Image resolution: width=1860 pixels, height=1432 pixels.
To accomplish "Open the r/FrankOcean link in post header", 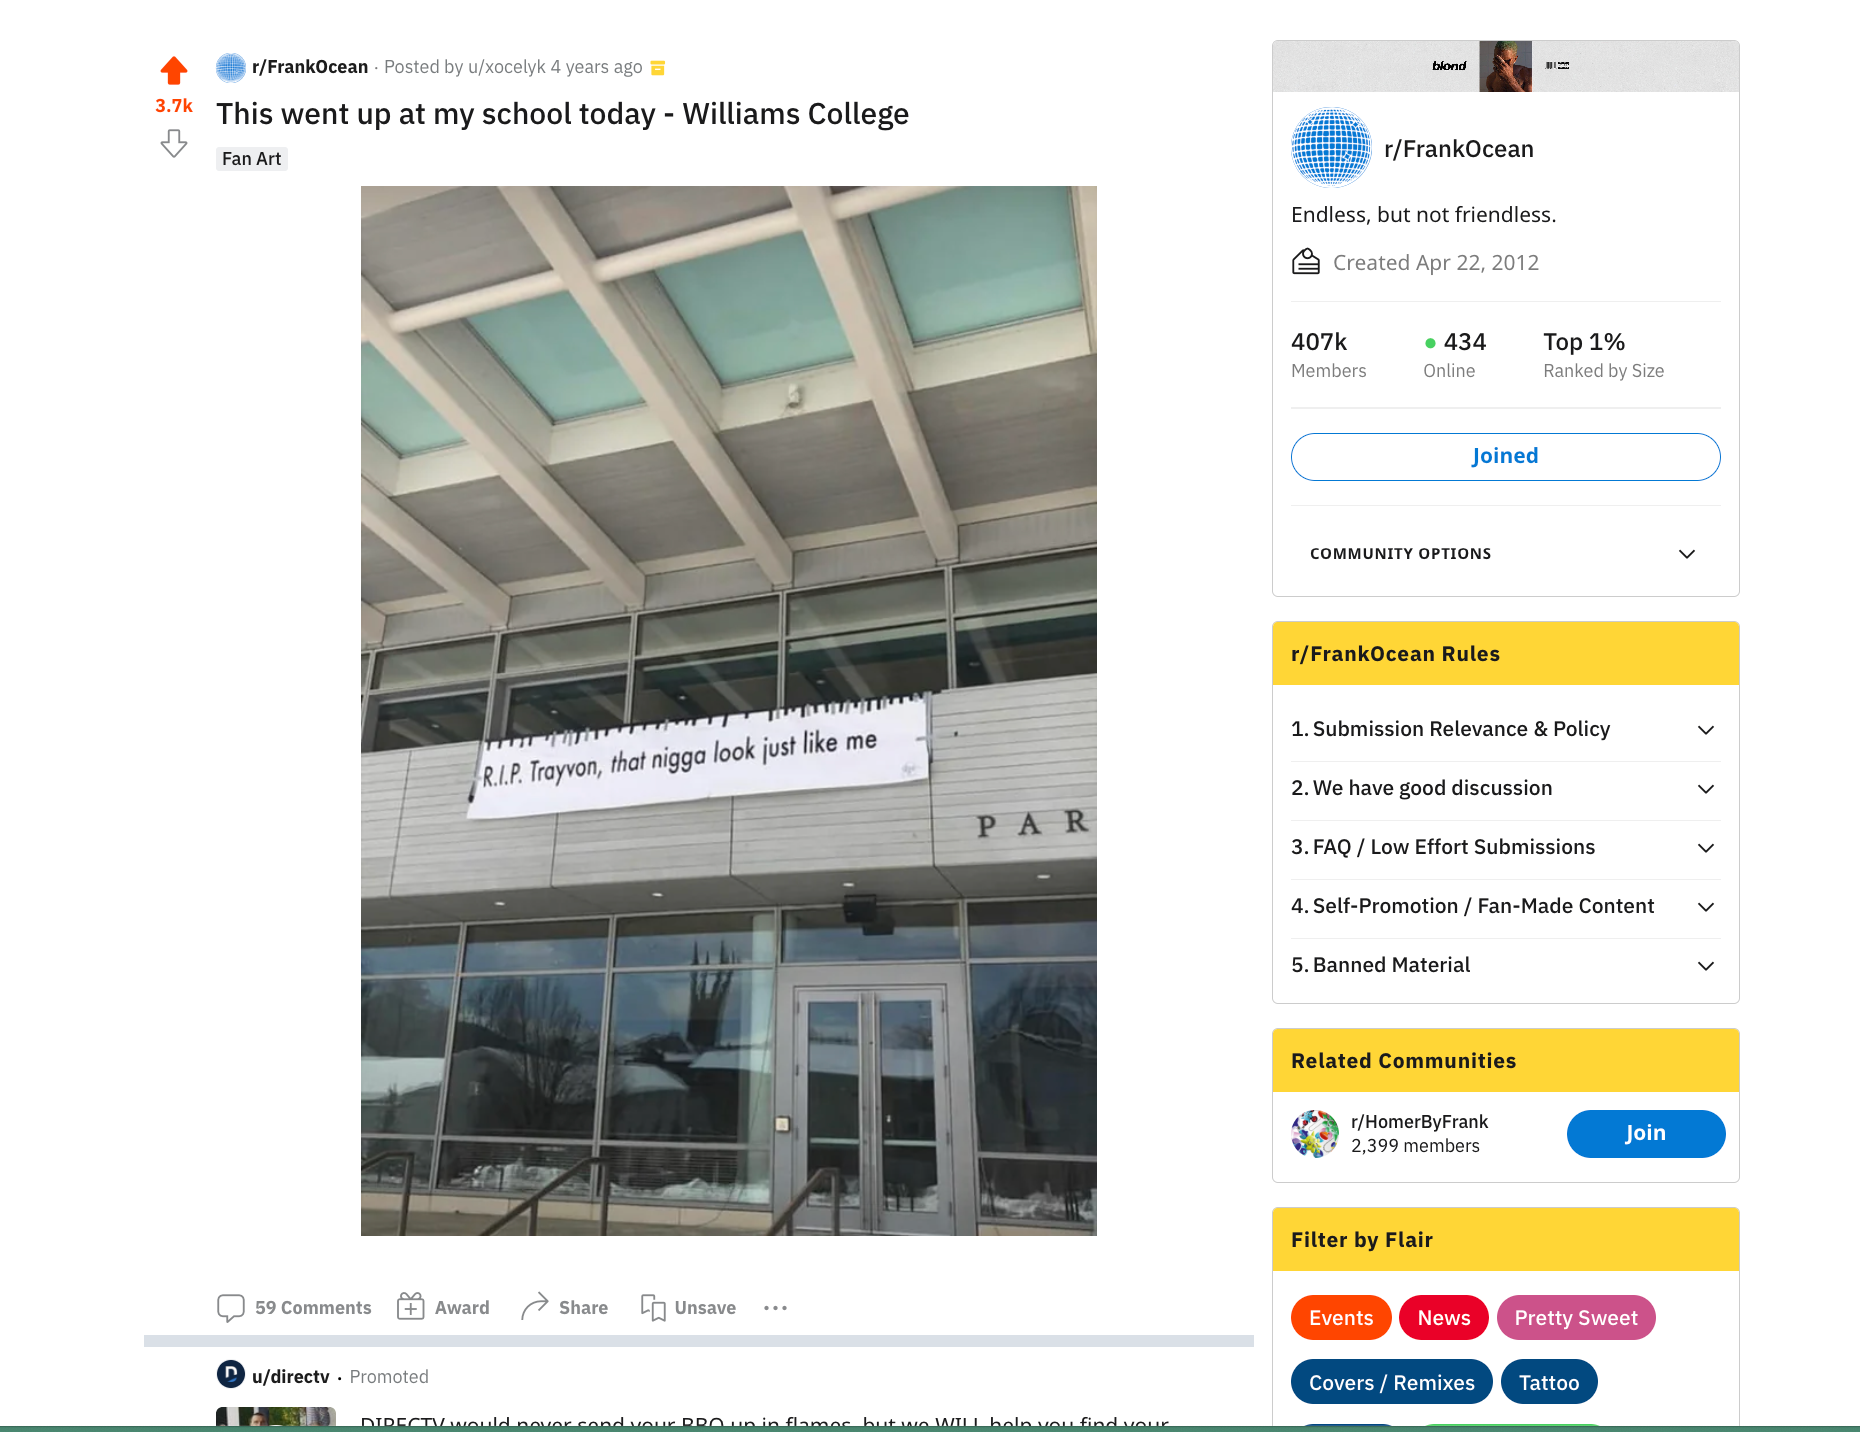I will 310,67.
